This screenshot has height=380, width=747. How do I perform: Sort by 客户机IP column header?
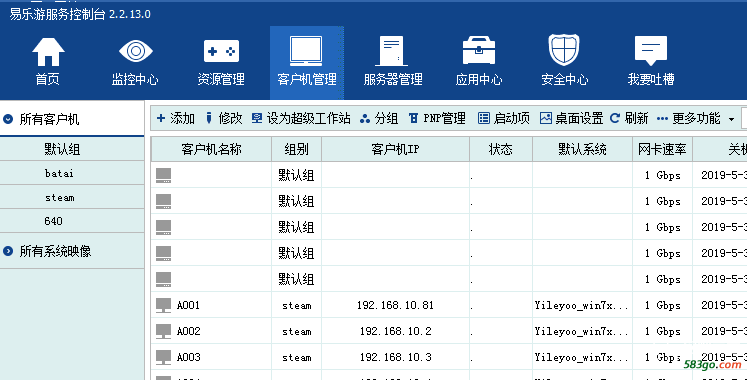tap(395, 150)
